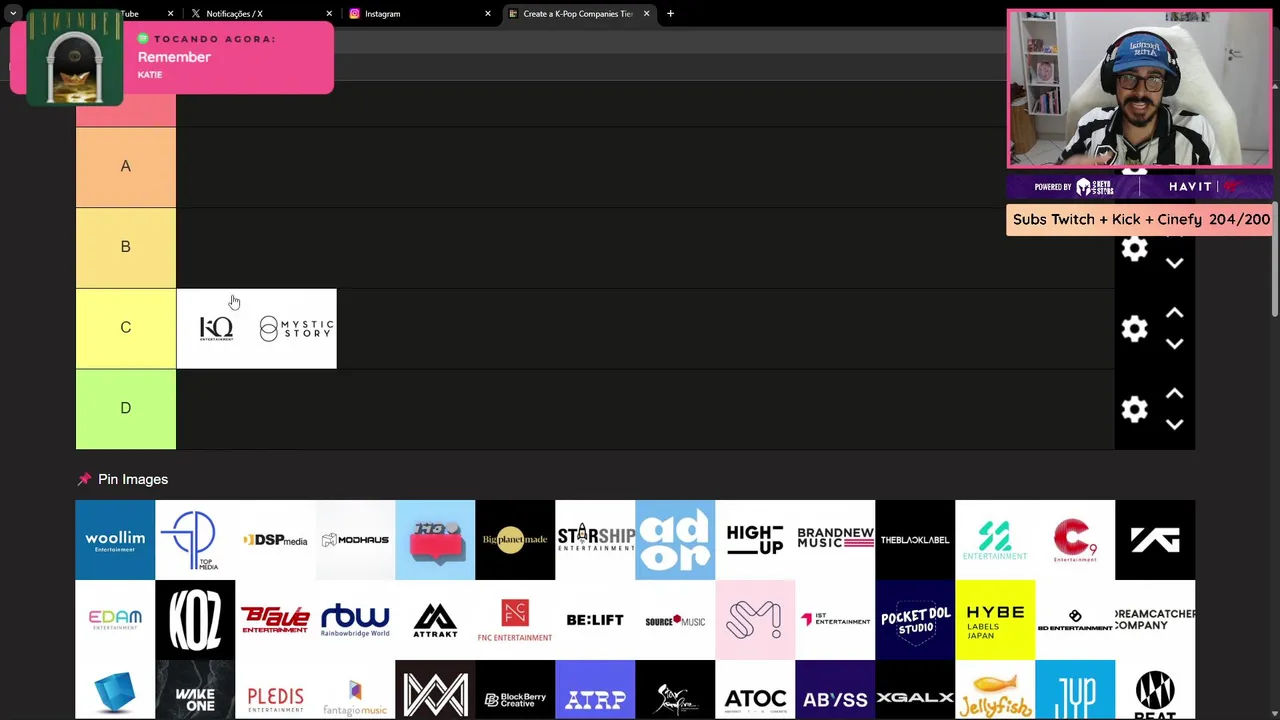Pick the ATOC logo

click(x=755, y=690)
